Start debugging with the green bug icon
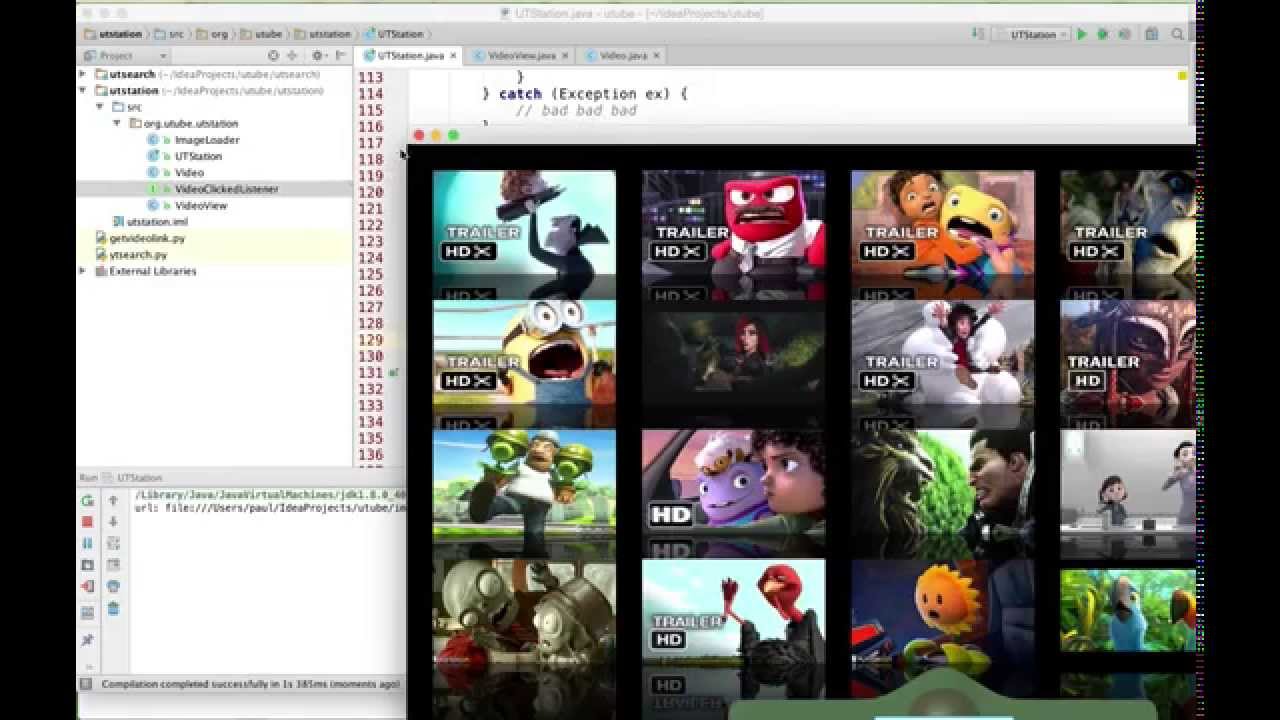Viewport: 1280px width, 720px height. [x=1103, y=34]
